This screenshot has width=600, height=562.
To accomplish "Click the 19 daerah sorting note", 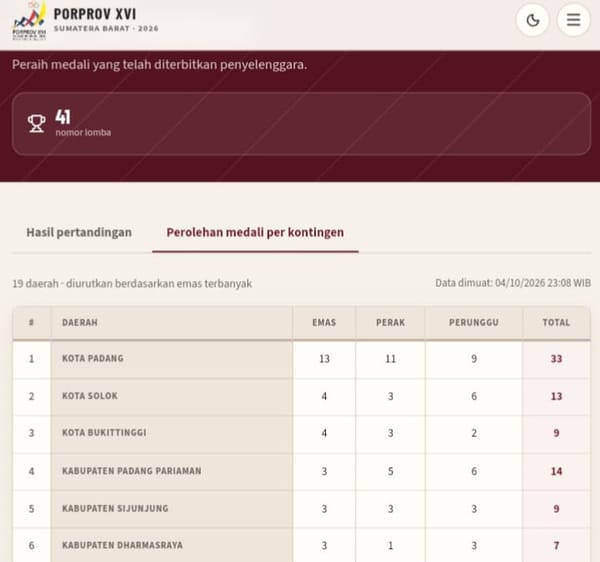I will coord(132,283).
